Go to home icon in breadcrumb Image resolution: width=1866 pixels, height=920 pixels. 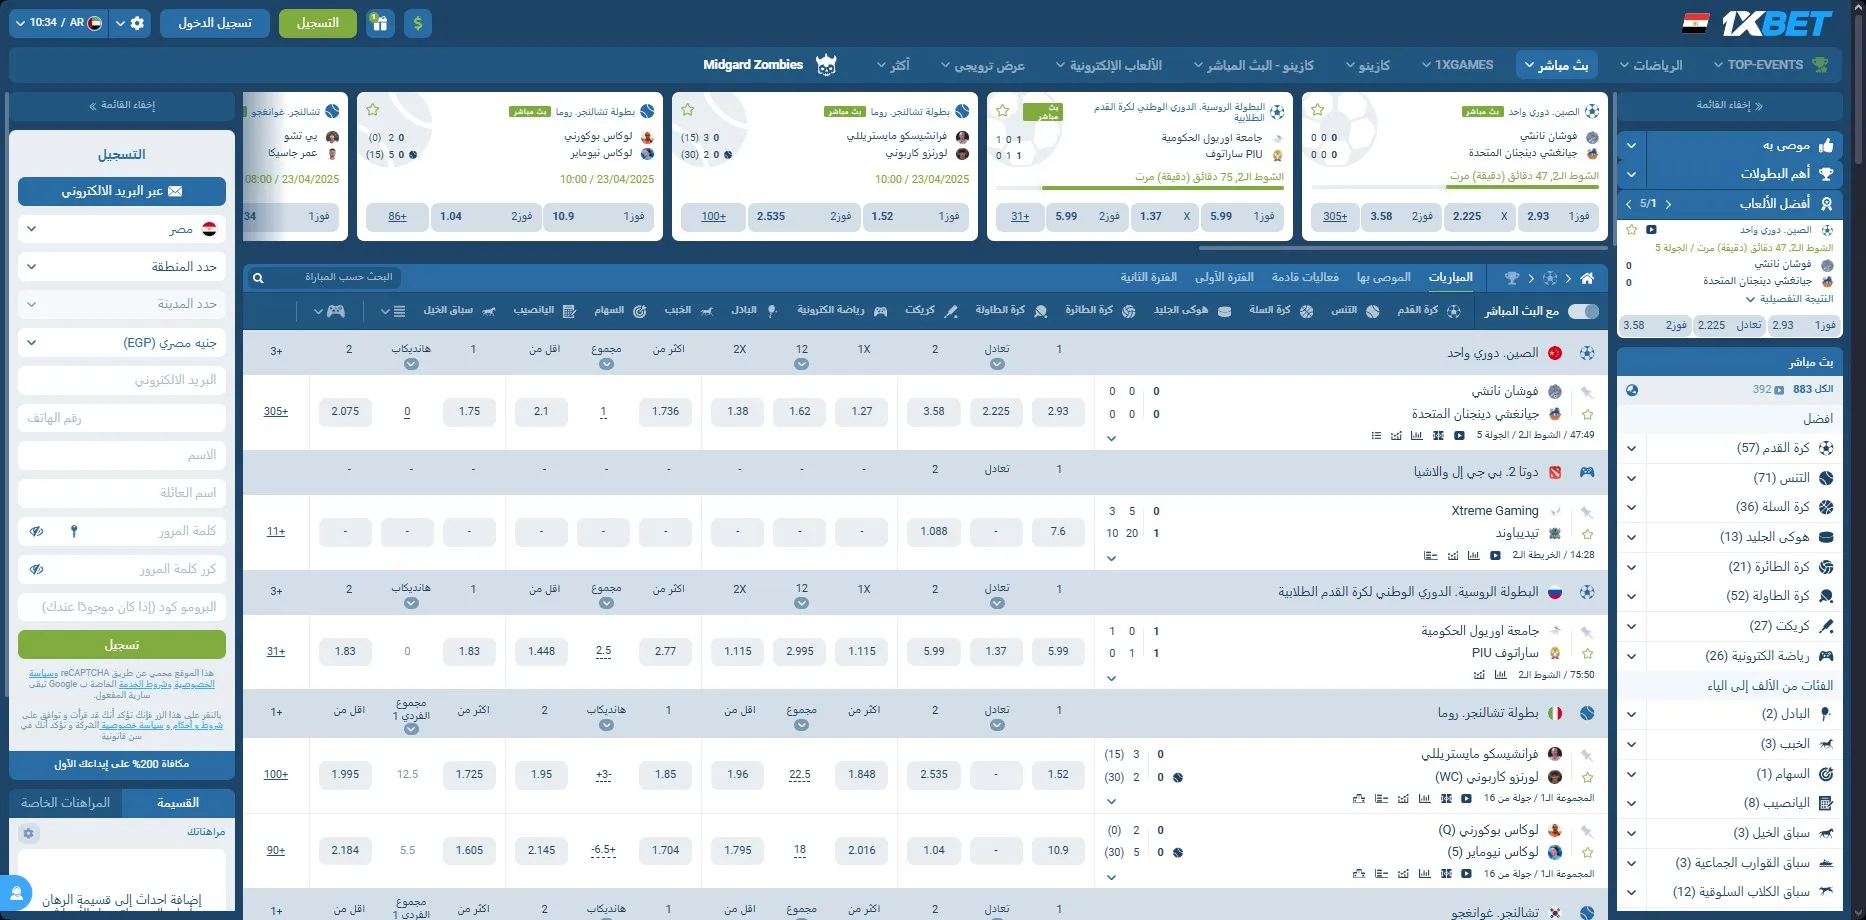tap(1587, 278)
